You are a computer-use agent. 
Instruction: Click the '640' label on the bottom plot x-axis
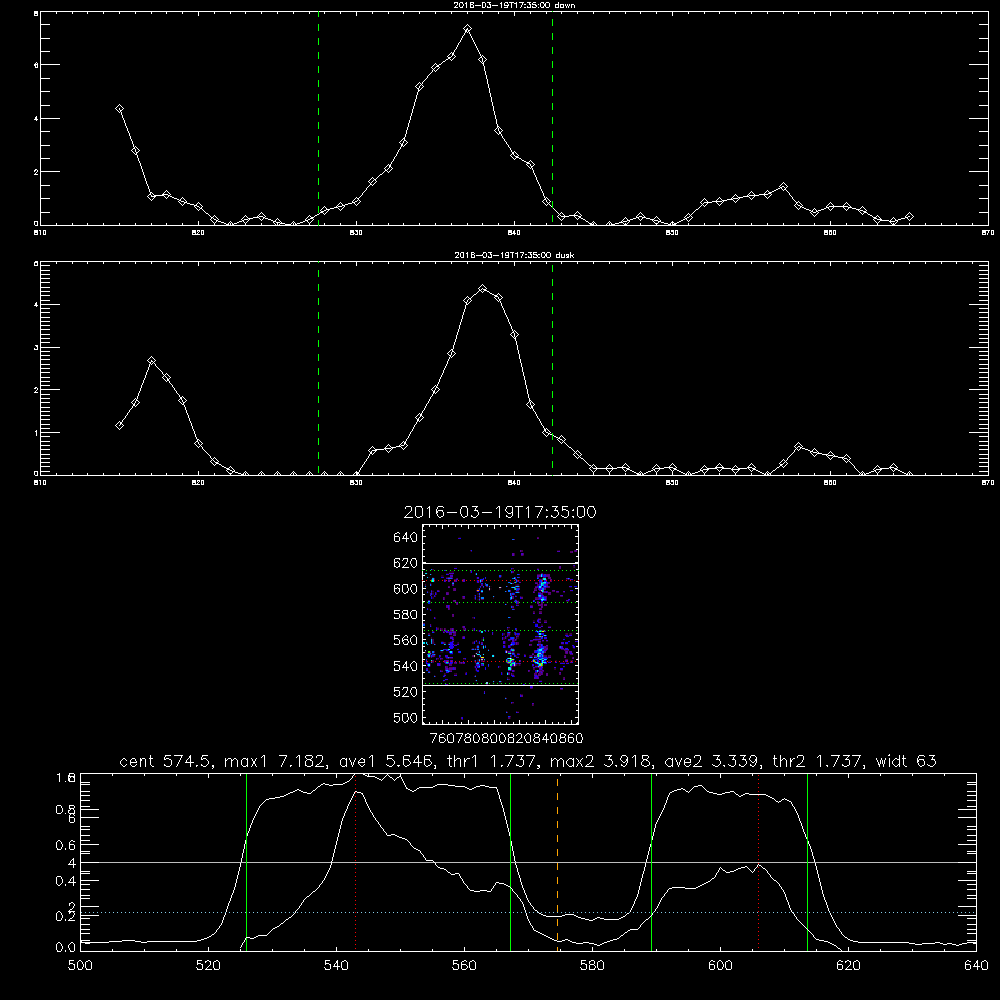[976, 966]
